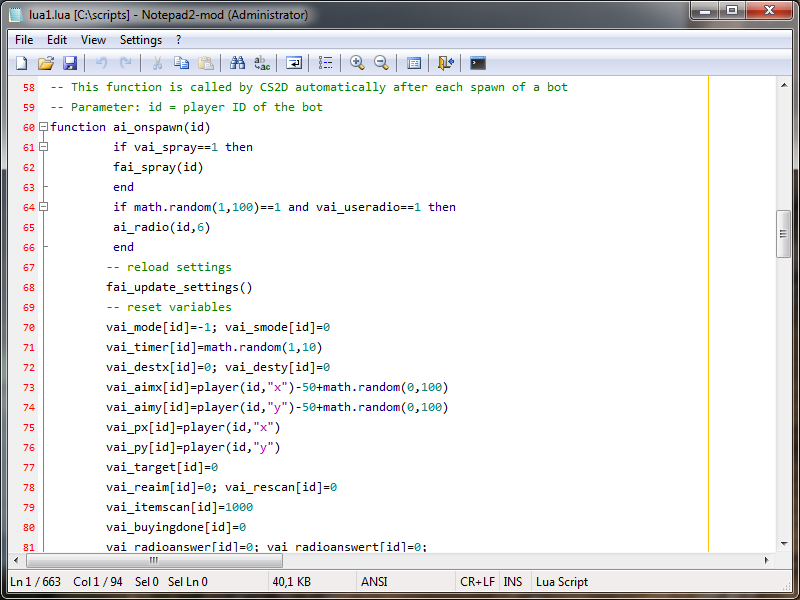This screenshot has height=600, width=800.
Task: Collapse the ai_onspawn function fold marker
Action: click(43, 127)
